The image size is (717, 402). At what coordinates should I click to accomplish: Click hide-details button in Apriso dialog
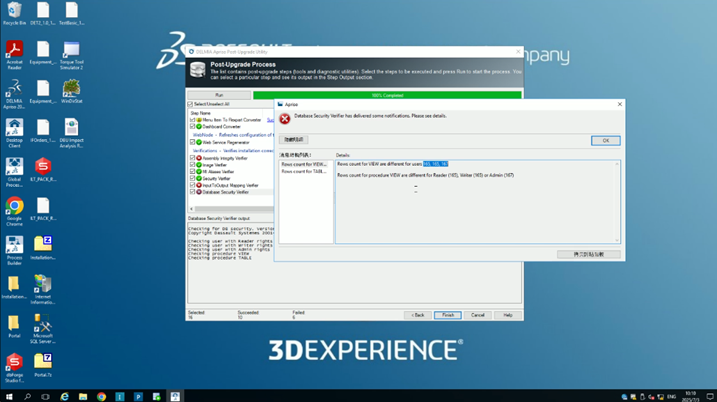coord(294,139)
